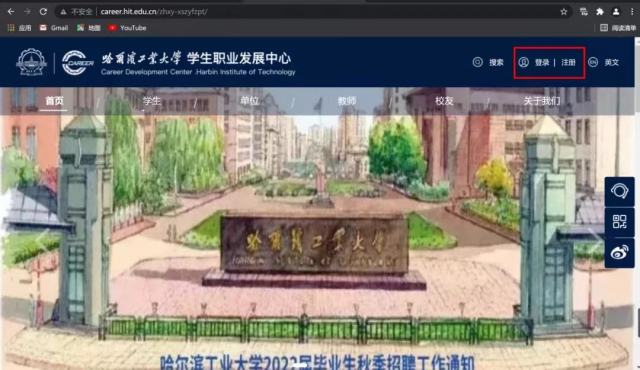
Task: Click the 搜索 search icon
Action: (478, 62)
